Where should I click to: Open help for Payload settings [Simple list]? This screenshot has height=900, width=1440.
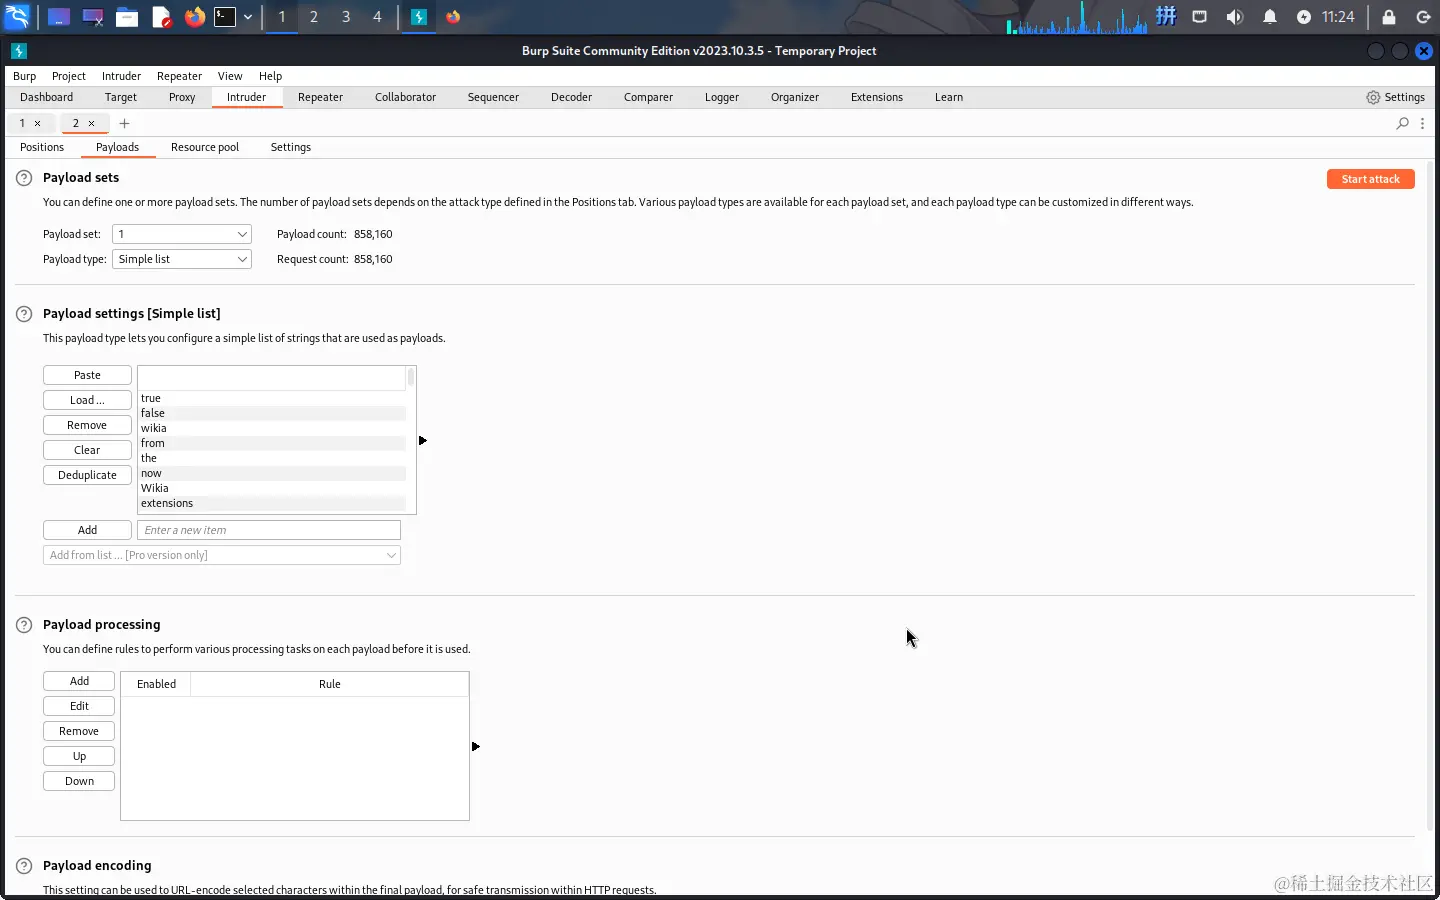(x=24, y=314)
